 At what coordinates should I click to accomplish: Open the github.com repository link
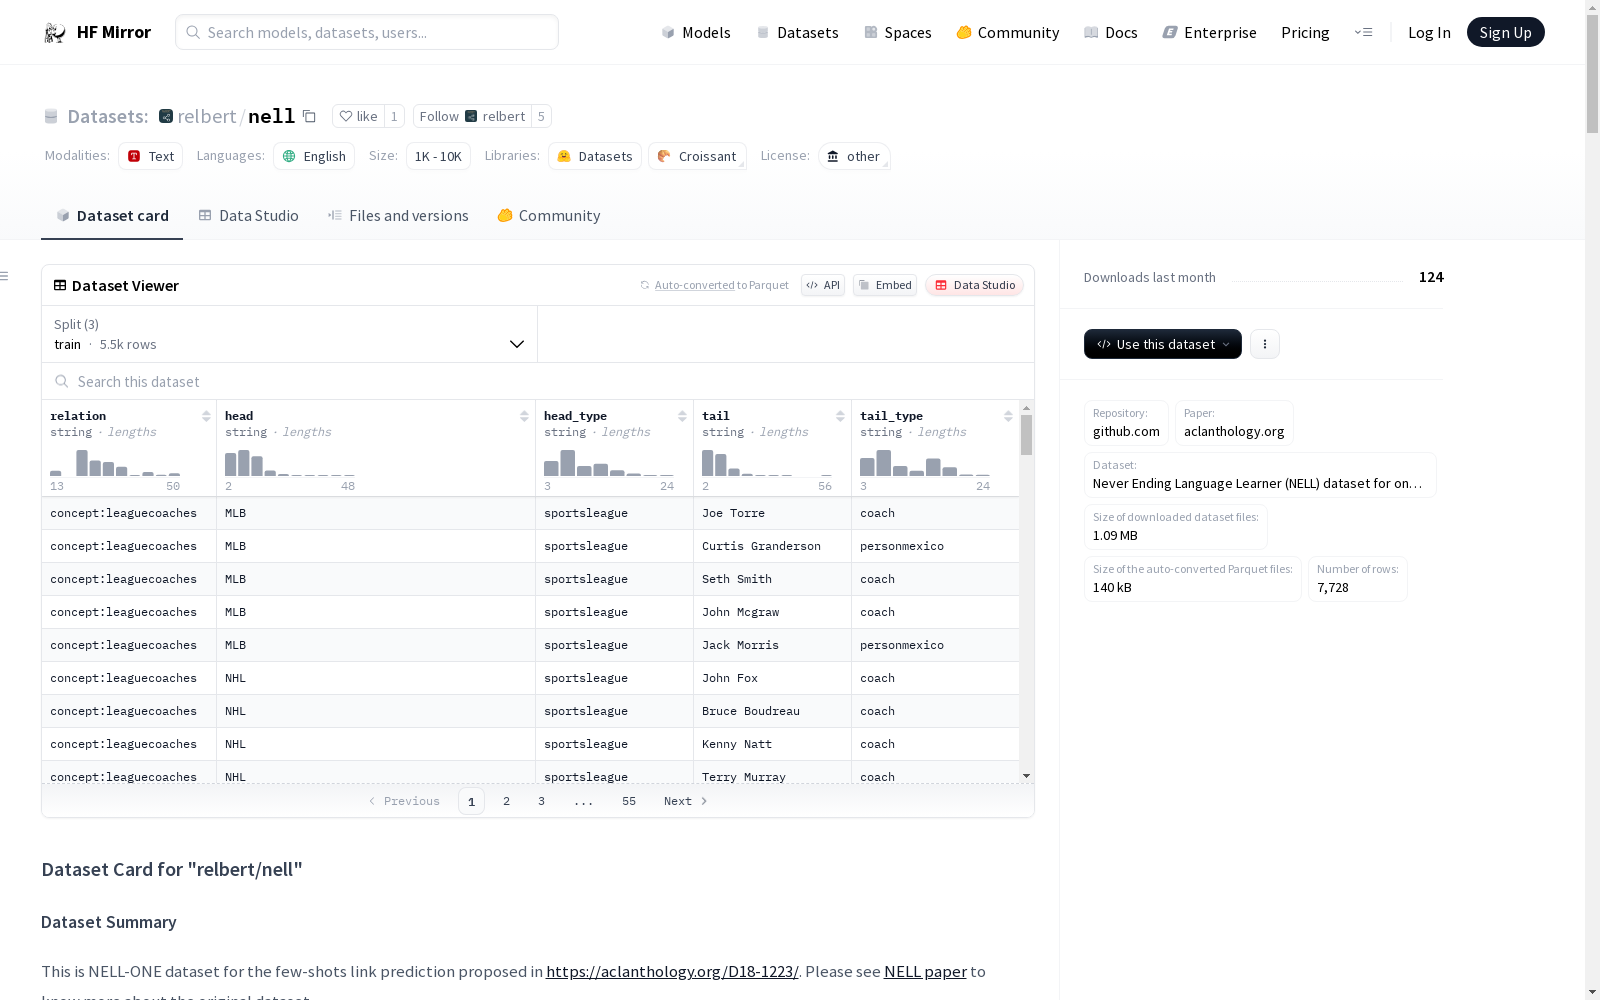pos(1126,423)
